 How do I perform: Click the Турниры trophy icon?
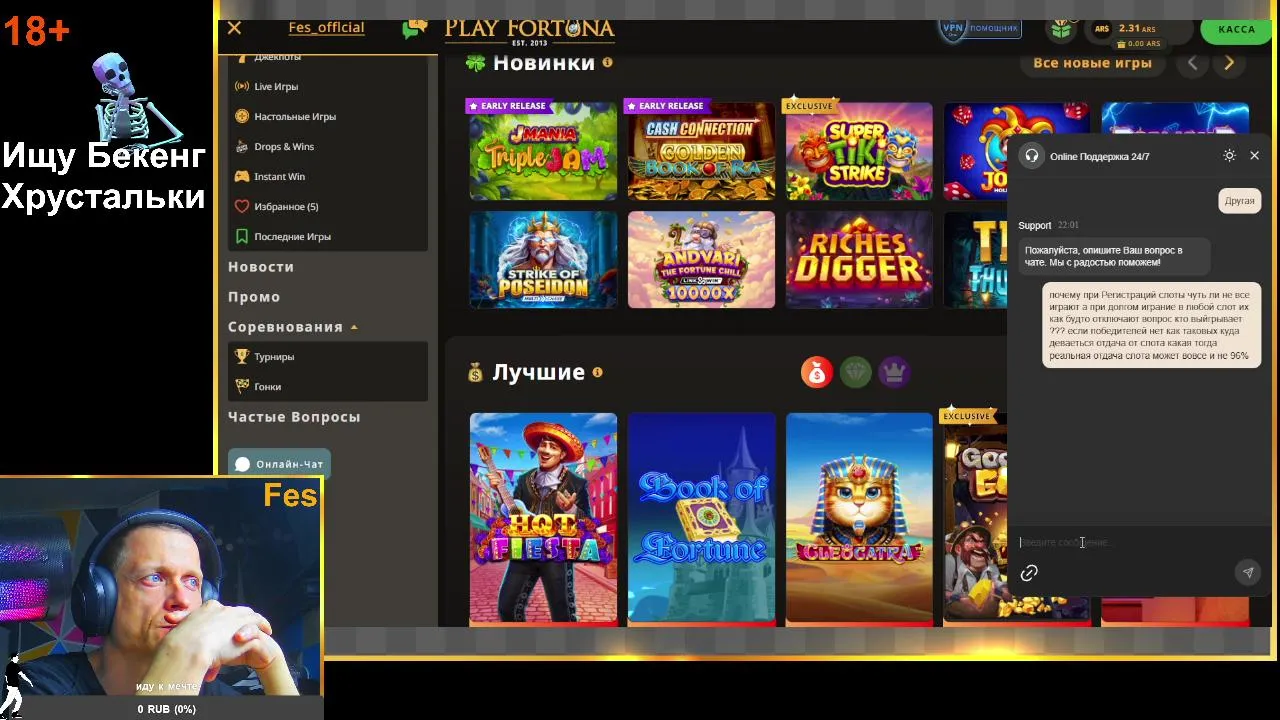[242, 356]
